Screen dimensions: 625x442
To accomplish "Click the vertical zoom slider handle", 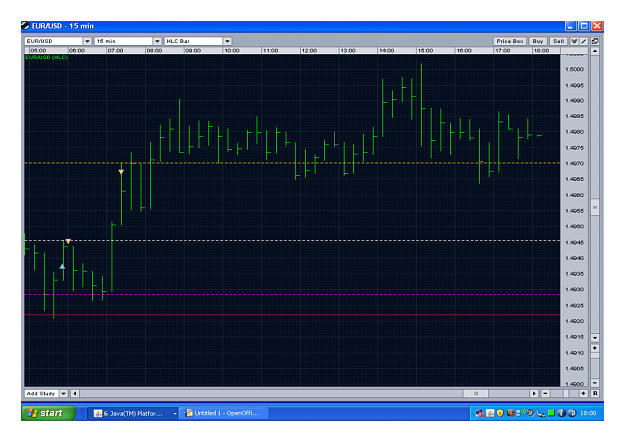I will coord(595,356).
